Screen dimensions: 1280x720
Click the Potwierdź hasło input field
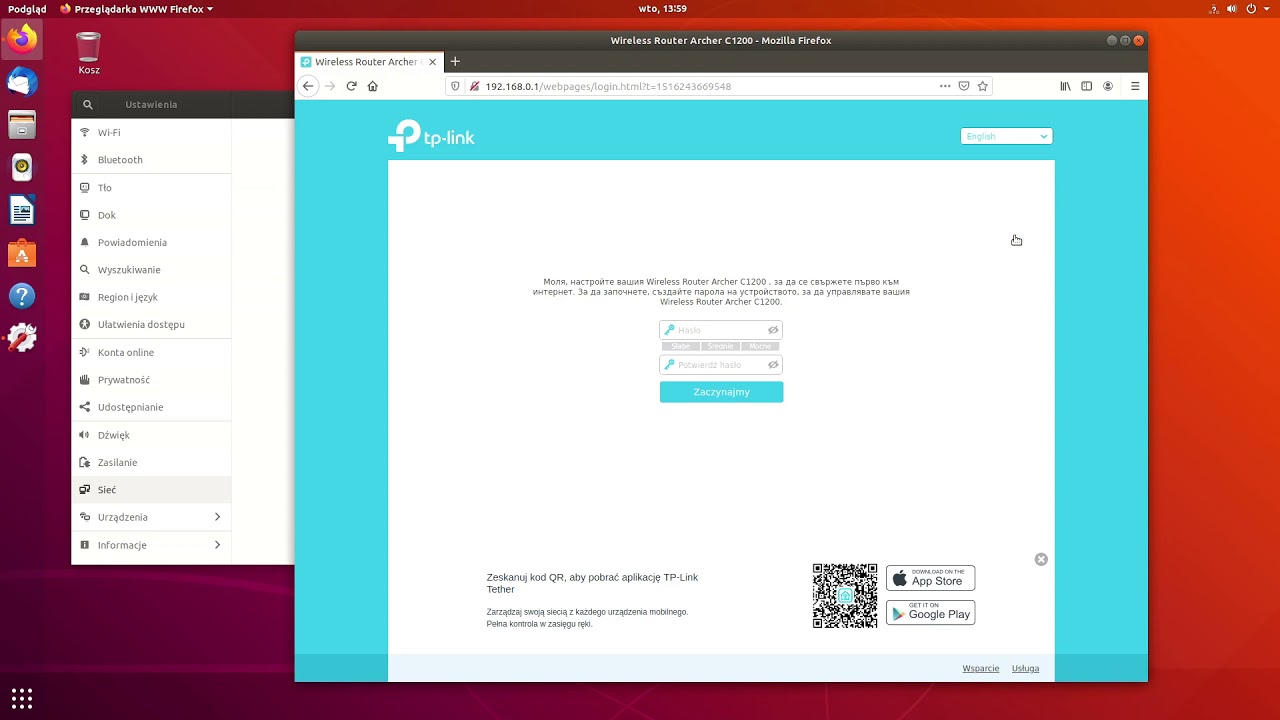tap(721, 365)
